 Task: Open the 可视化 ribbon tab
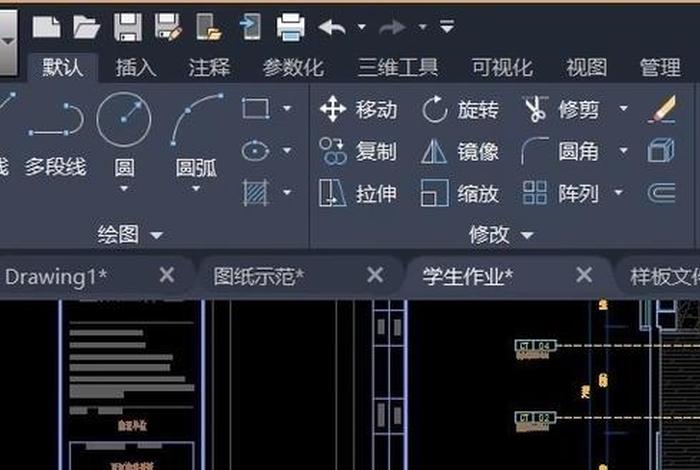pos(502,68)
